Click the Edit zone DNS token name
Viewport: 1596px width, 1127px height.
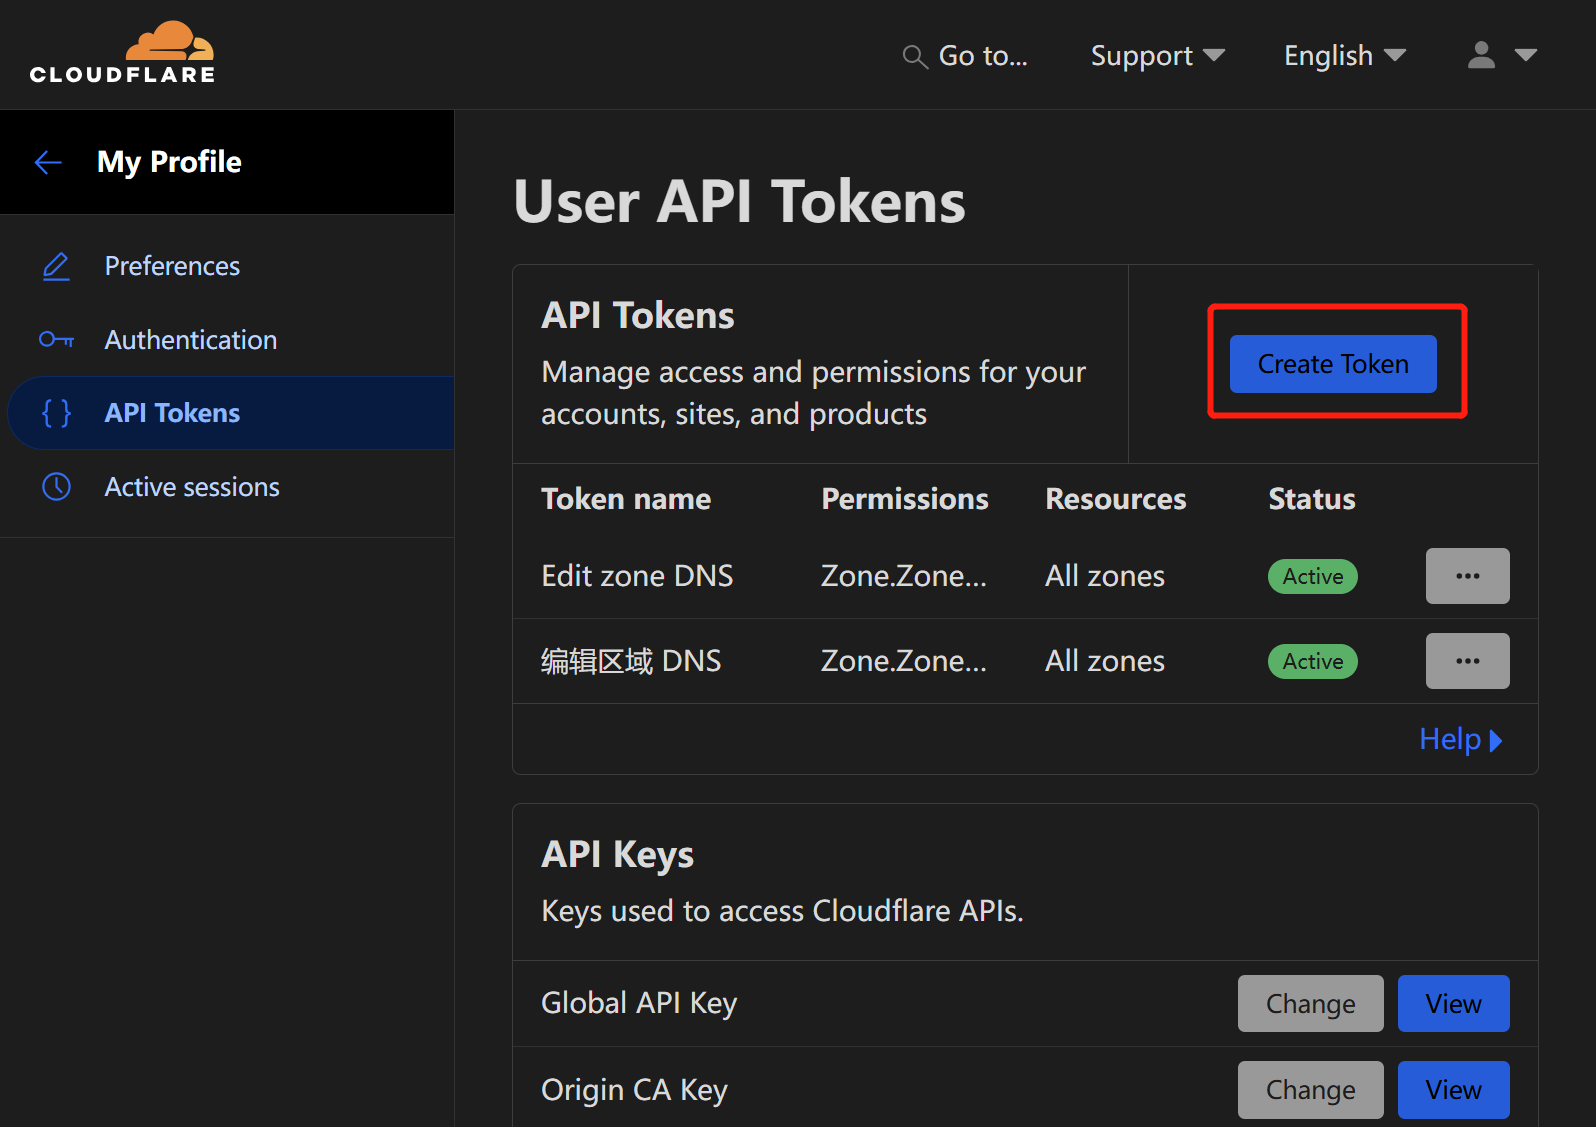[637, 576]
